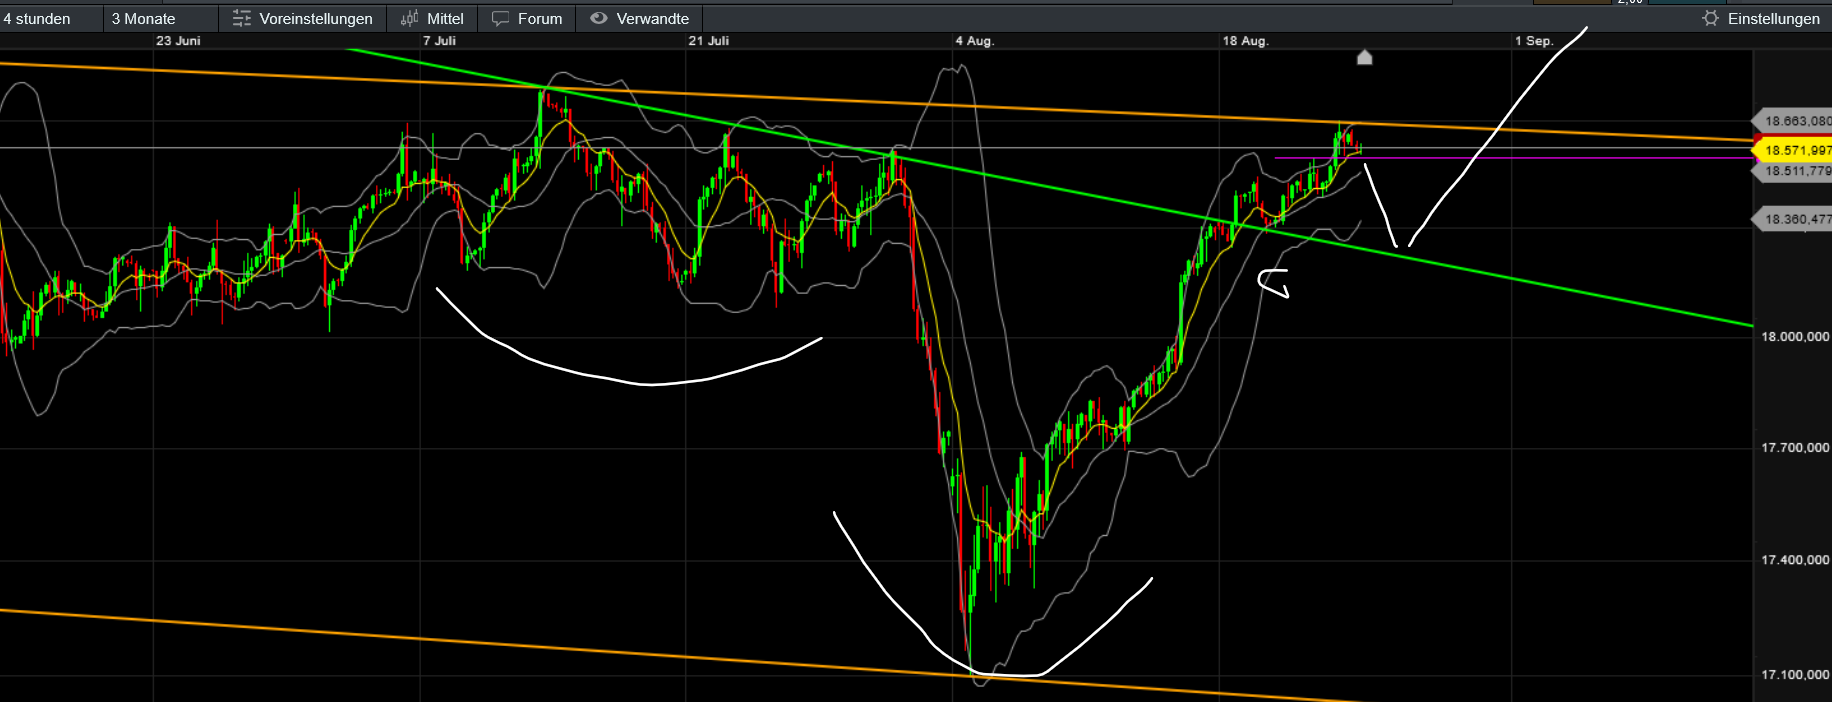Click the 1 Sep. date label
This screenshot has width=1832, height=702.
tap(1534, 41)
